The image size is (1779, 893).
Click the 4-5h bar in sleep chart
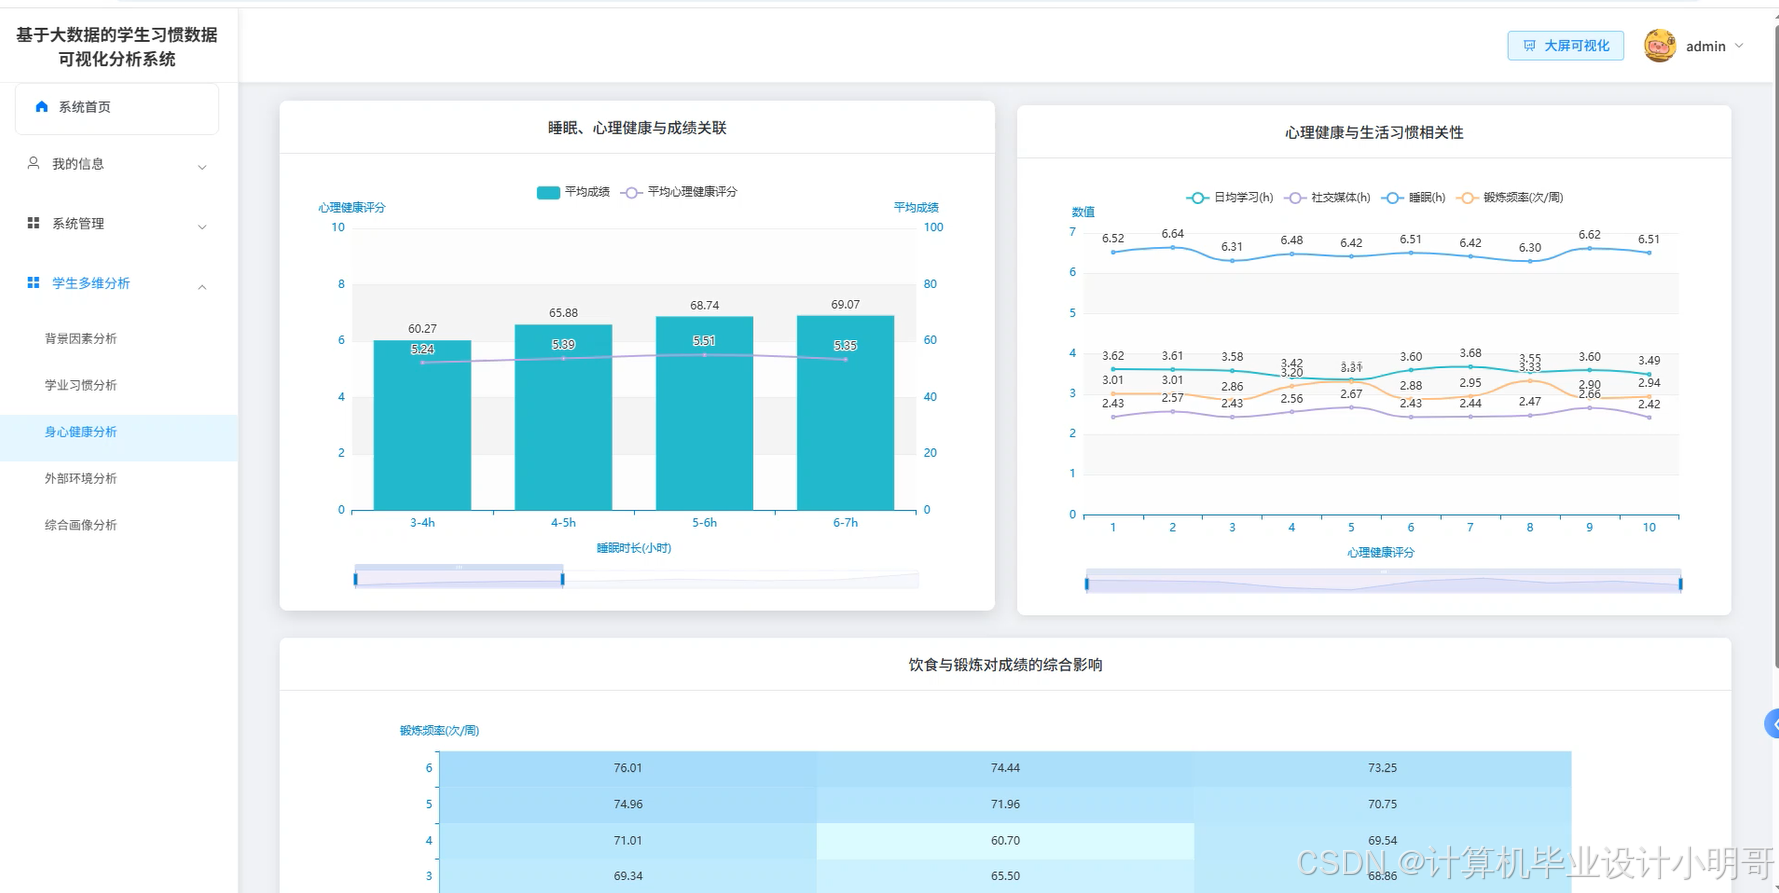coord(563,417)
